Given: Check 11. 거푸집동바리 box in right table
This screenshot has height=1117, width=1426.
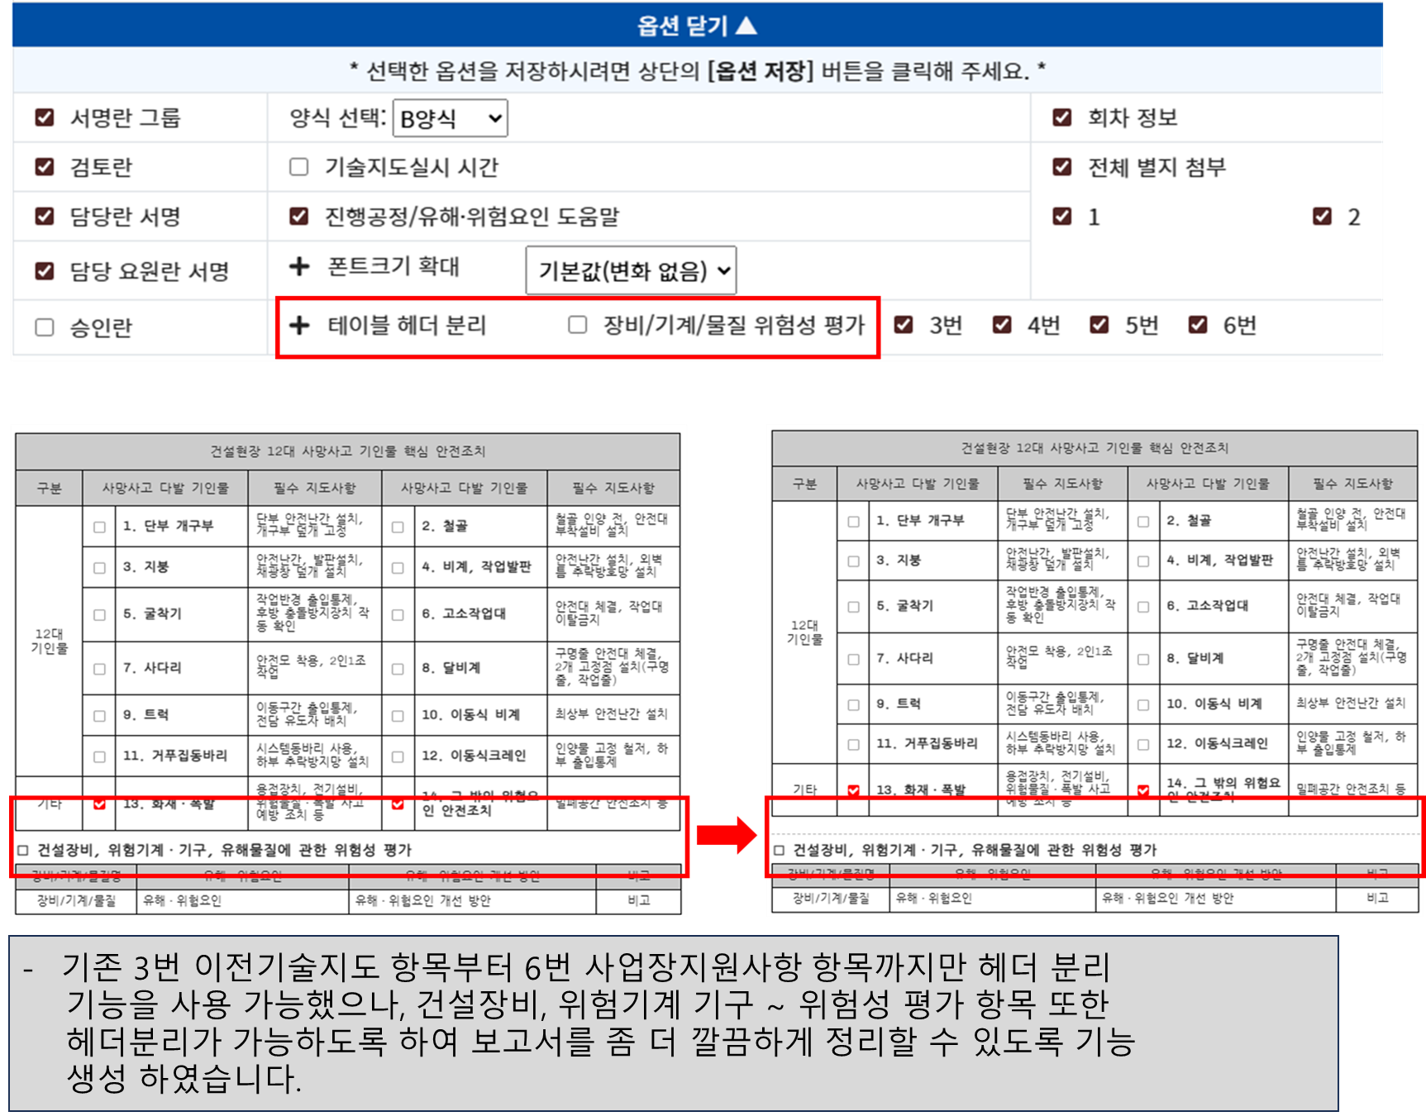Looking at the screenshot, I should tap(853, 744).
